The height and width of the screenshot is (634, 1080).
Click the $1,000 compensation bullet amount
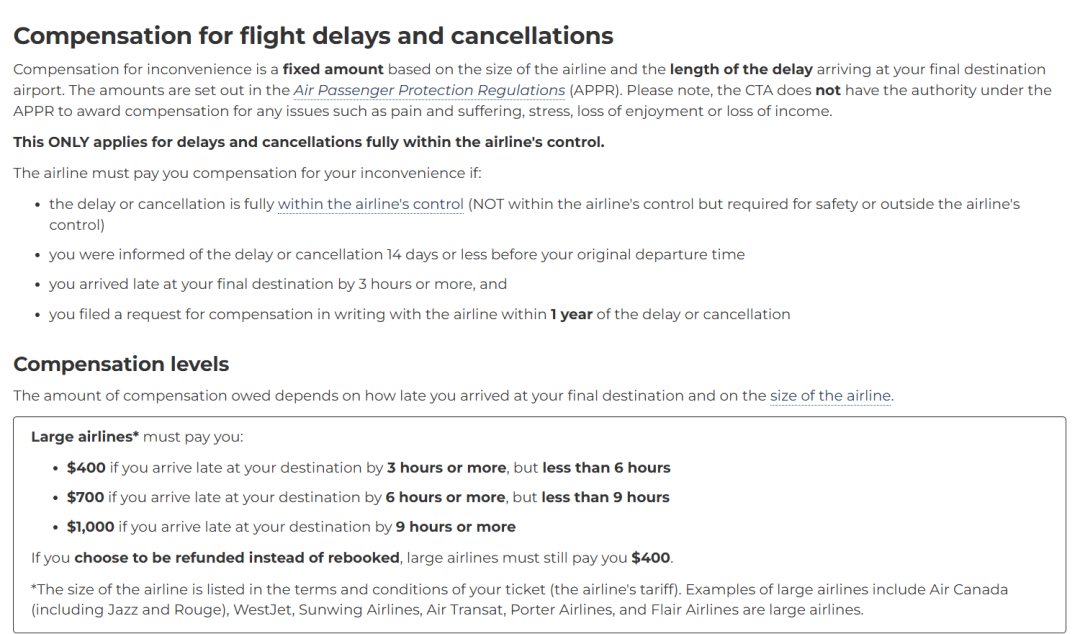(90, 527)
